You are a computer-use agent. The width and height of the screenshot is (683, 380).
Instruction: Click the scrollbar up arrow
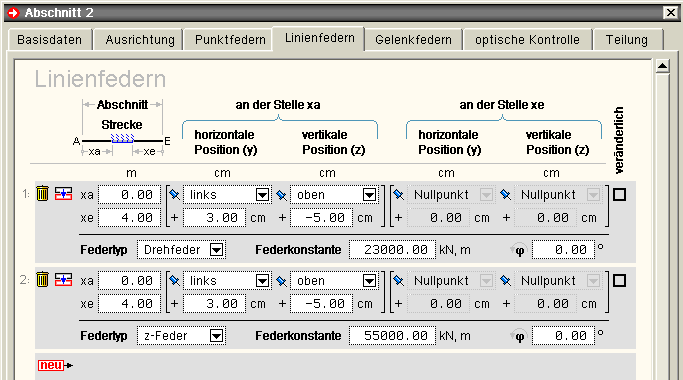[663, 67]
